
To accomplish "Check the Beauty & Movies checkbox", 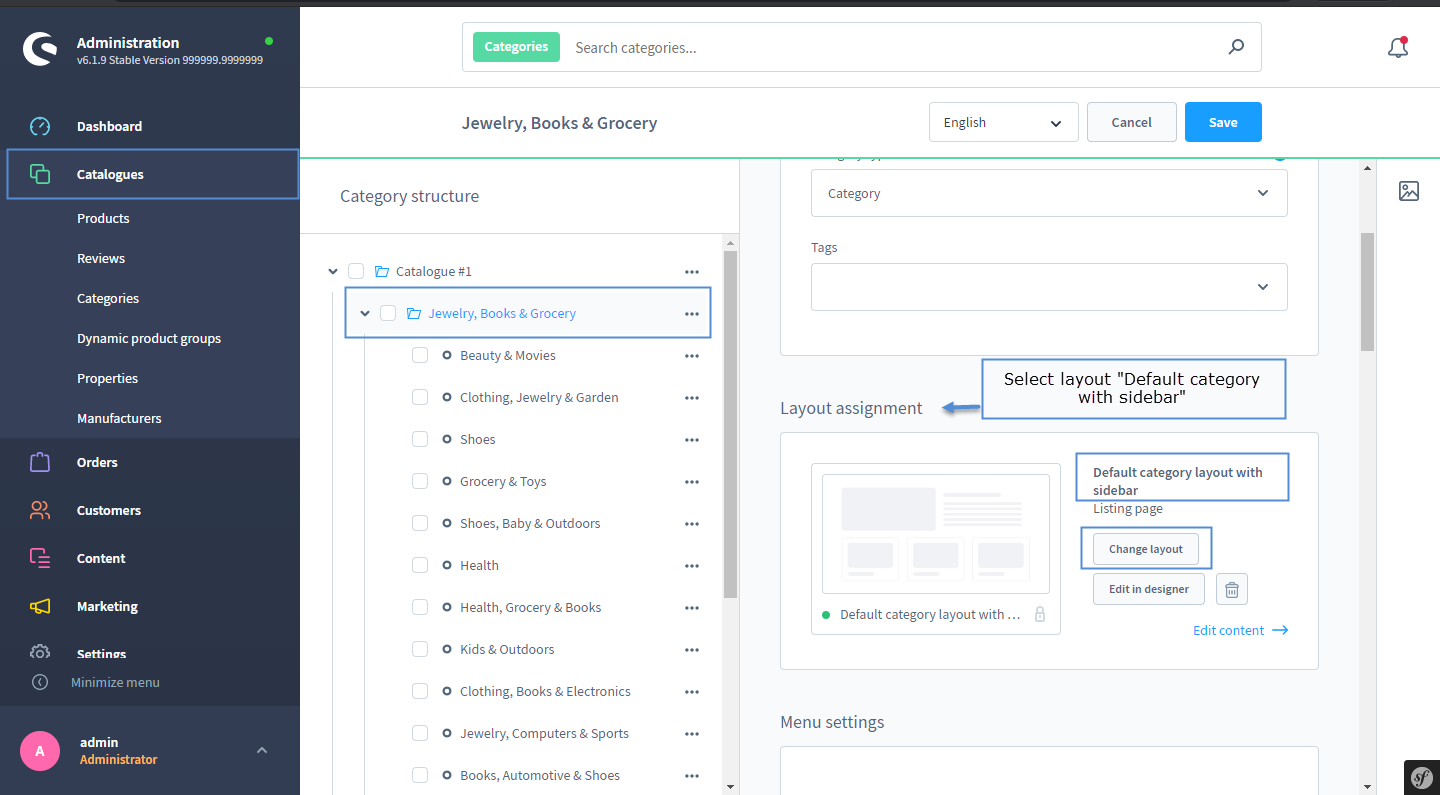I will click(420, 355).
